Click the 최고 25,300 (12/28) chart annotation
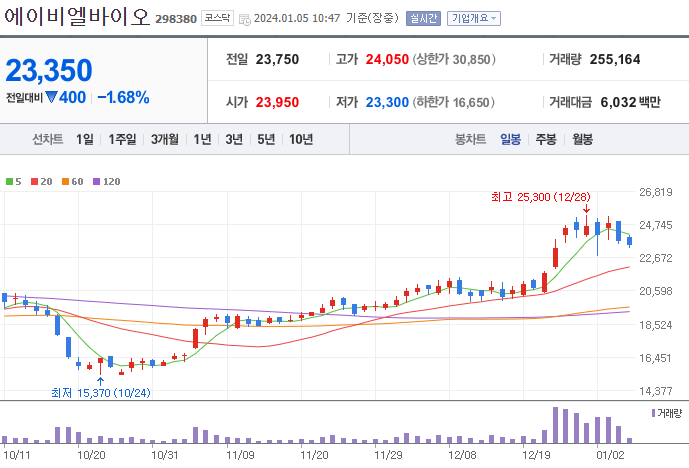 coord(541,197)
